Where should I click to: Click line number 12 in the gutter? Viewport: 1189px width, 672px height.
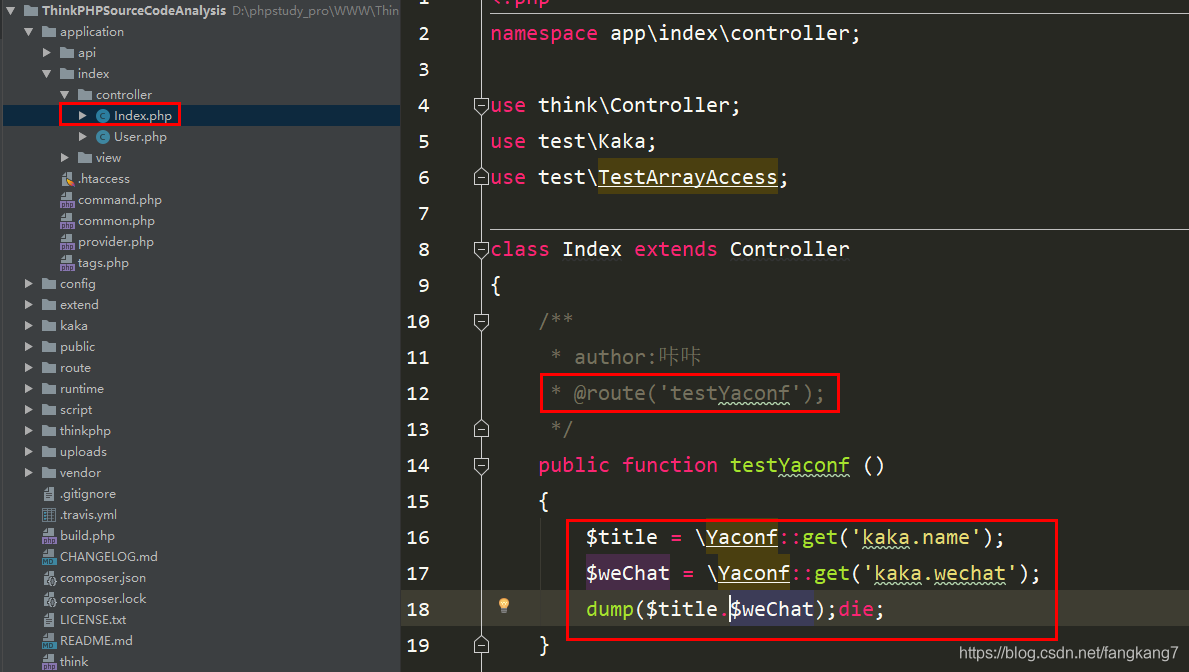pyautogui.click(x=418, y=394)
